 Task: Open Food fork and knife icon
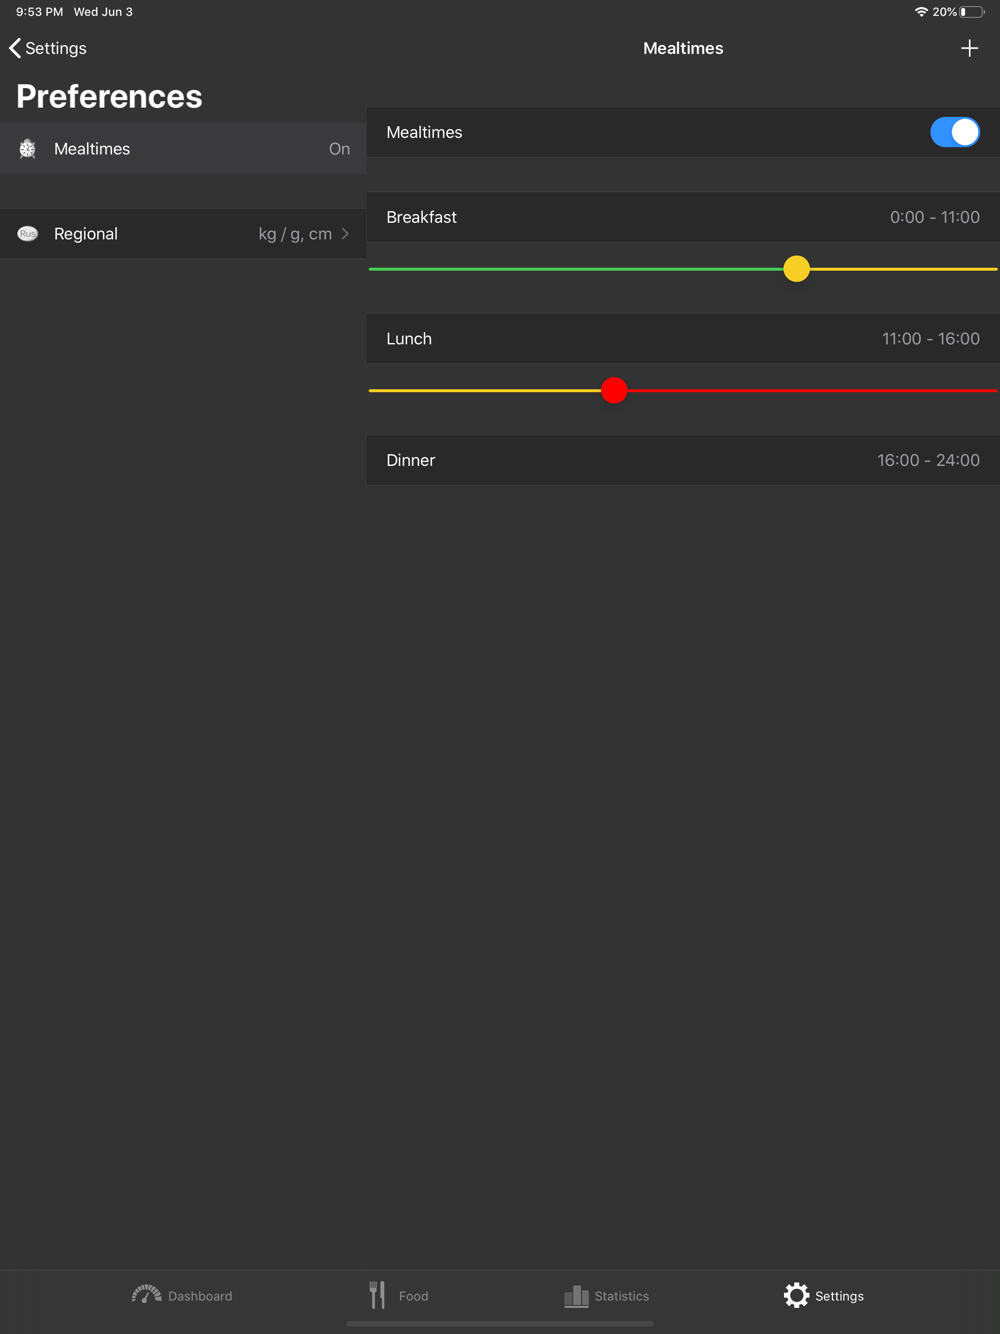point(377,1295)
